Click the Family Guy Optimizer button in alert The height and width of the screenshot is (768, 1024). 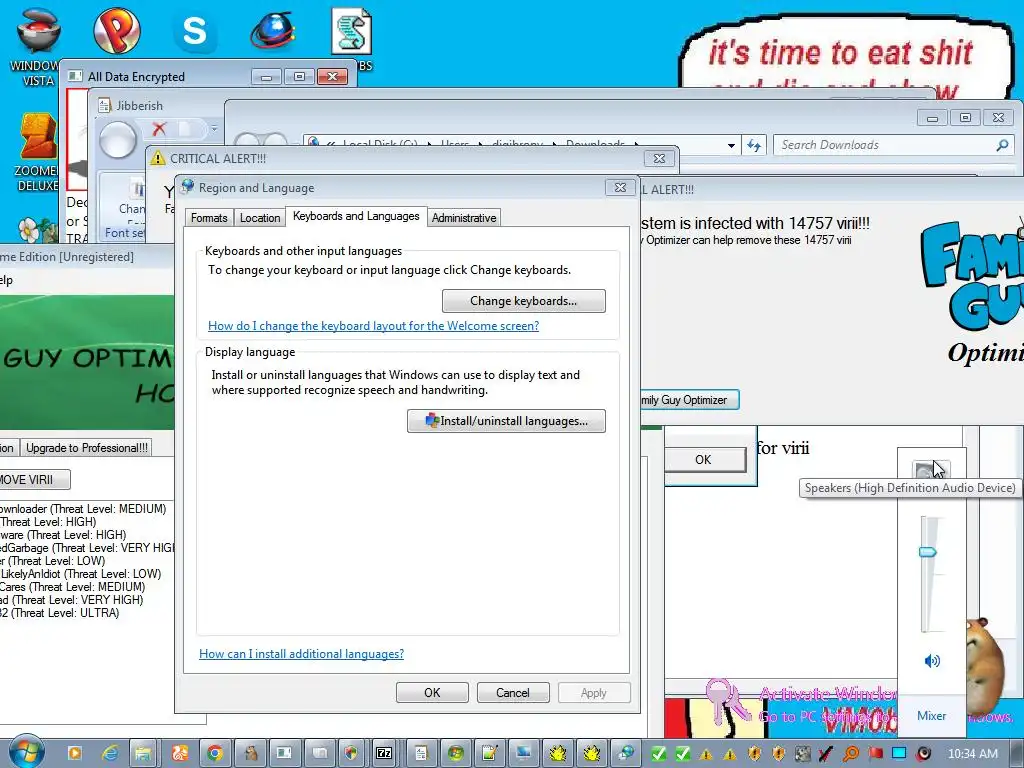pos(689,400)
